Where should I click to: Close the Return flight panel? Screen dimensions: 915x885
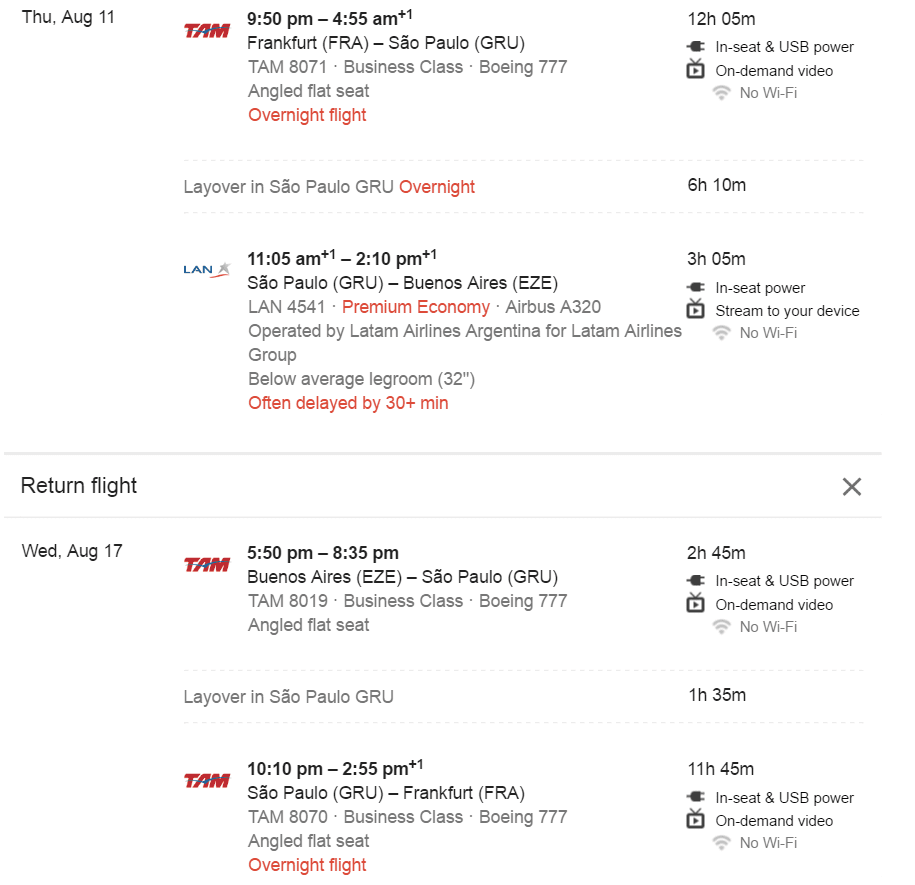click(851, 486)
